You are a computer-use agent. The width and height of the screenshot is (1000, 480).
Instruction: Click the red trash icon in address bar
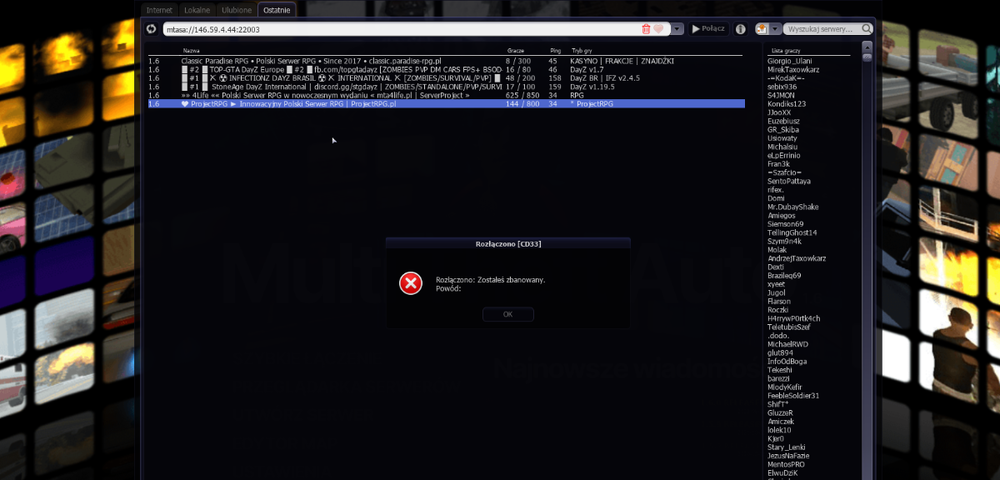tap(646, 29)
